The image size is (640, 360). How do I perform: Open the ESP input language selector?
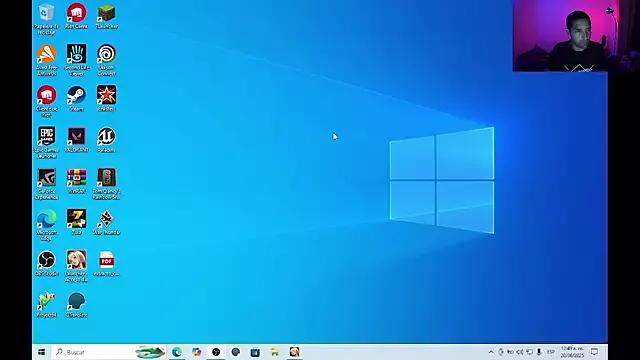[551, 352]
